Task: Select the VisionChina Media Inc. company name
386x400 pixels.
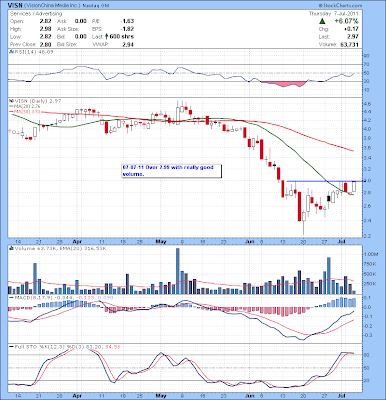Action: [x=53, y=6]
